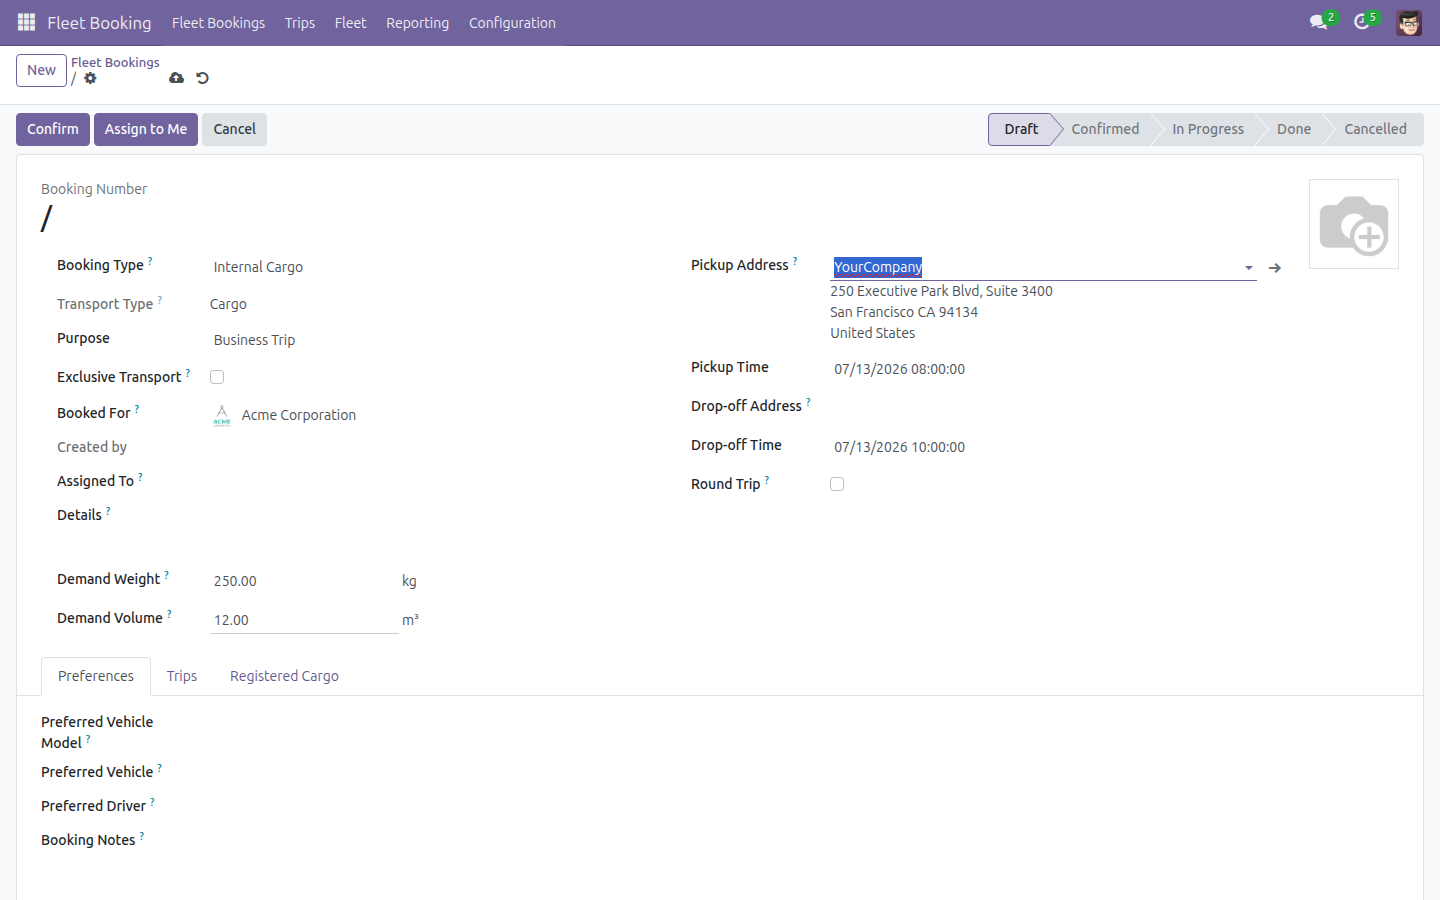Open the conversations chat icon
Screen dimensions: 1440x900
coord(1319,22)
